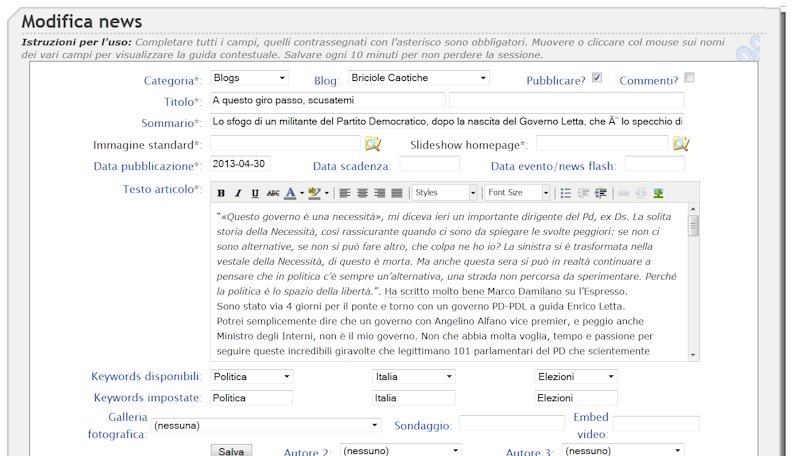This screenshot has height=456, width=800.
Task: Uncheck the Pubblicare checkbox
Action: [x=596, y=78]
